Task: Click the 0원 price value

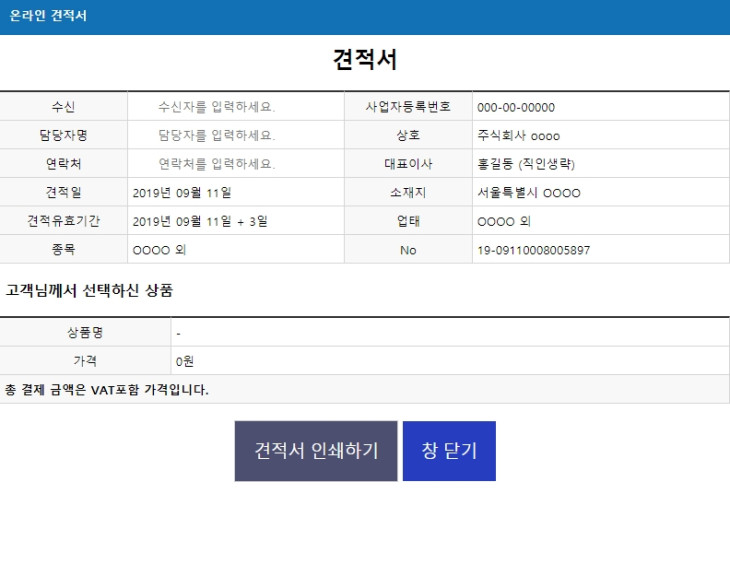Action: pyautogui.click(x=184, y=361)
